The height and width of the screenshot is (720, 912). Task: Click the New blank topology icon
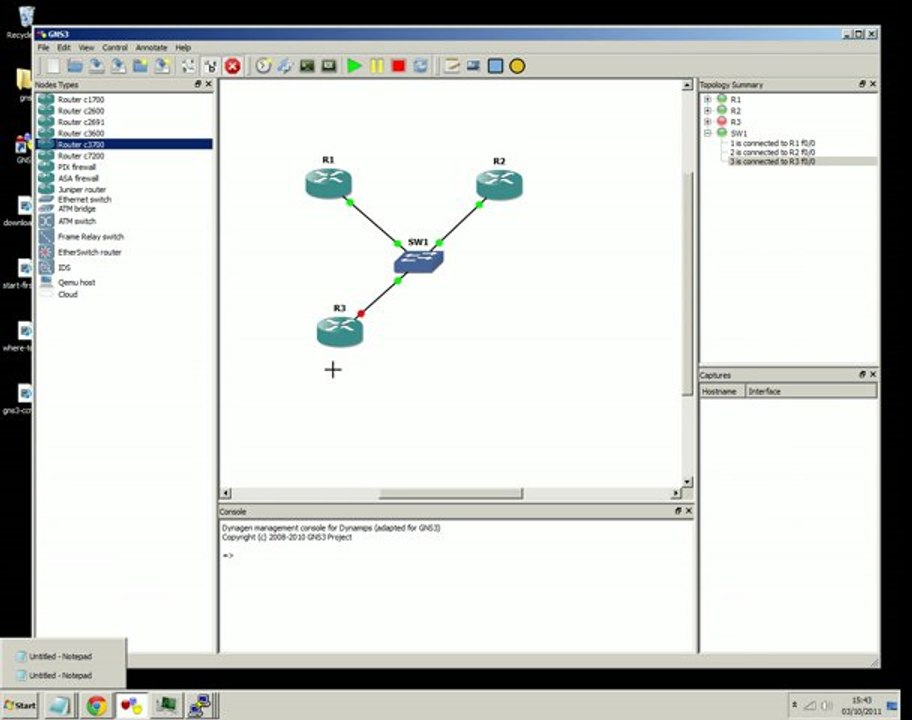(53, 66)
